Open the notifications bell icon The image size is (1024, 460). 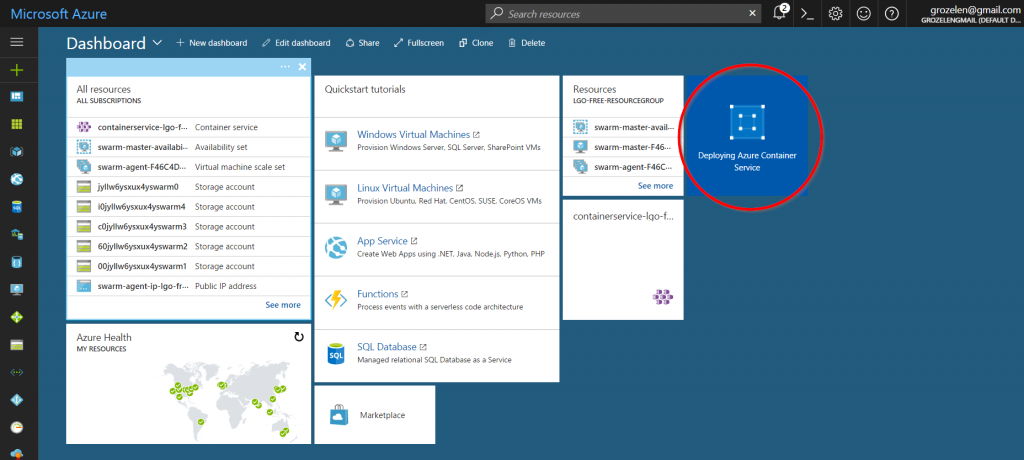pyautogui.click(x=780, y=14)
